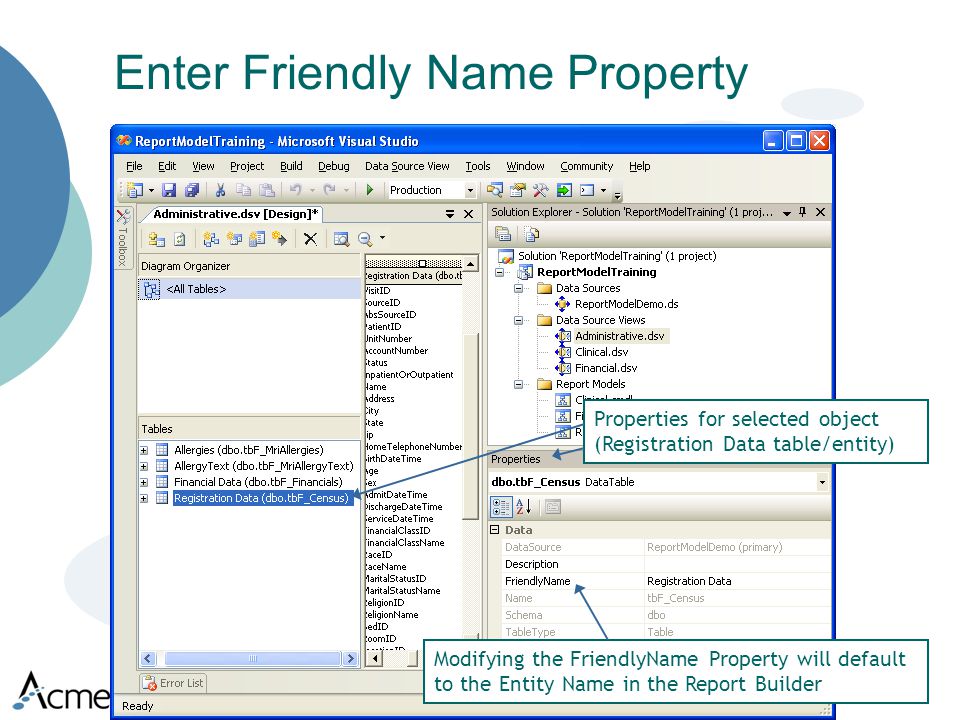The image size is (960, 720).
Task: Expand the Financial Data table node
Action: [144, 482]
